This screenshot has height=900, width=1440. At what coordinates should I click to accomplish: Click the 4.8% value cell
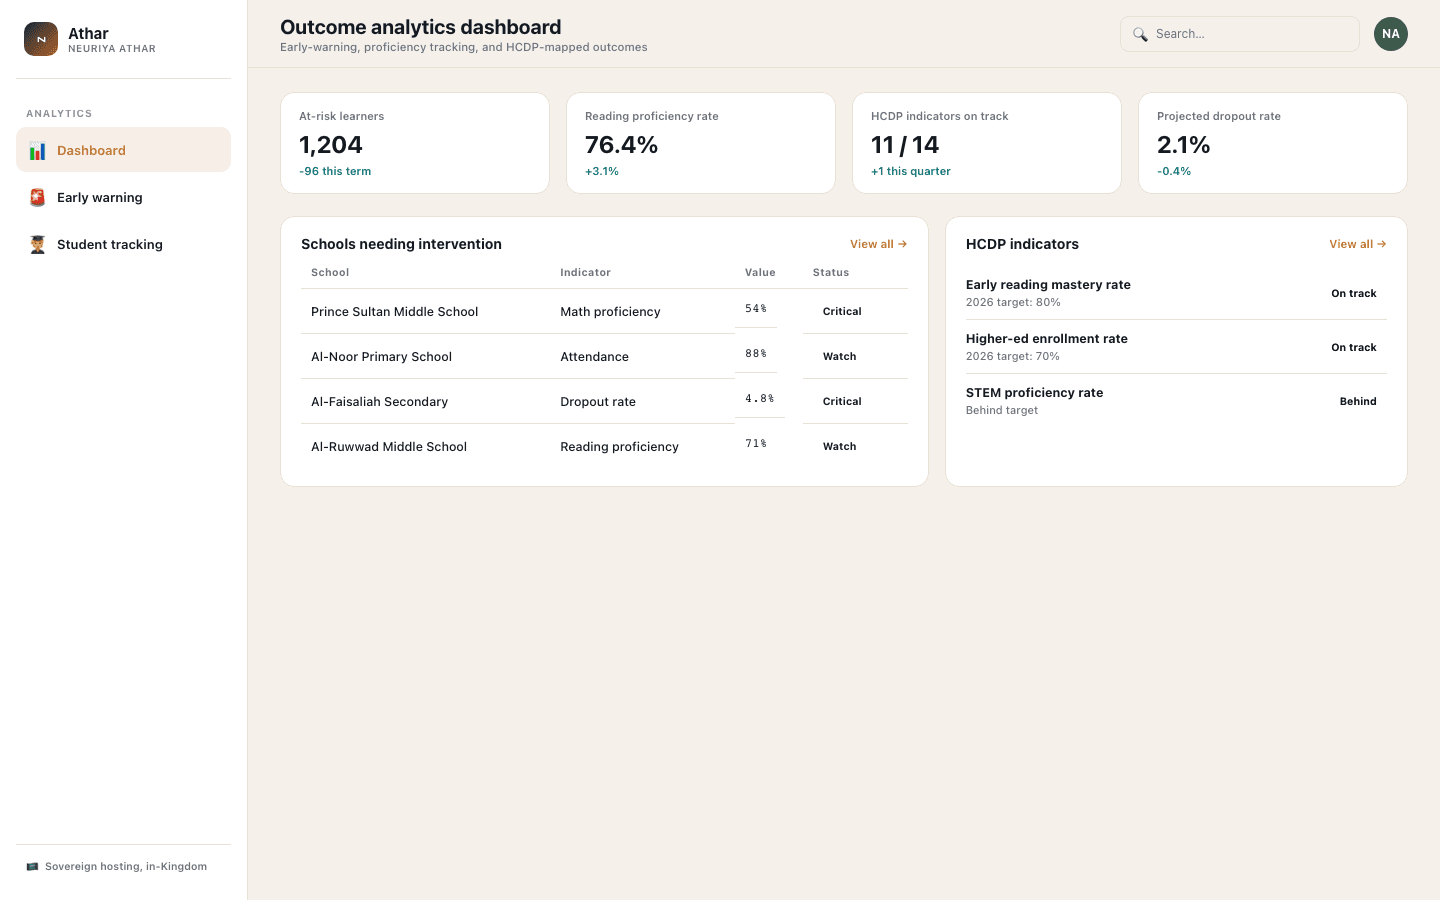[x=759, y=399]
